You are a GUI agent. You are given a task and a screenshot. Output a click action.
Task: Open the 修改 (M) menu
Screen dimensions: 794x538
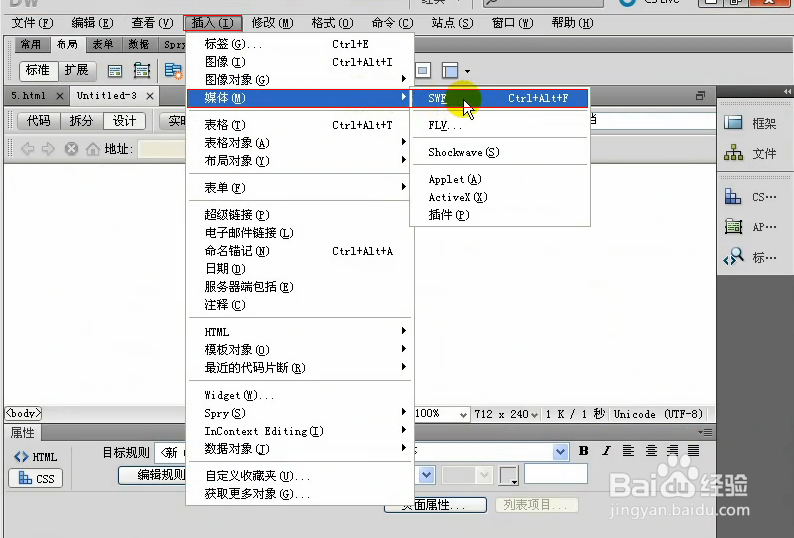pyautogui.click(x=272, y=23)
